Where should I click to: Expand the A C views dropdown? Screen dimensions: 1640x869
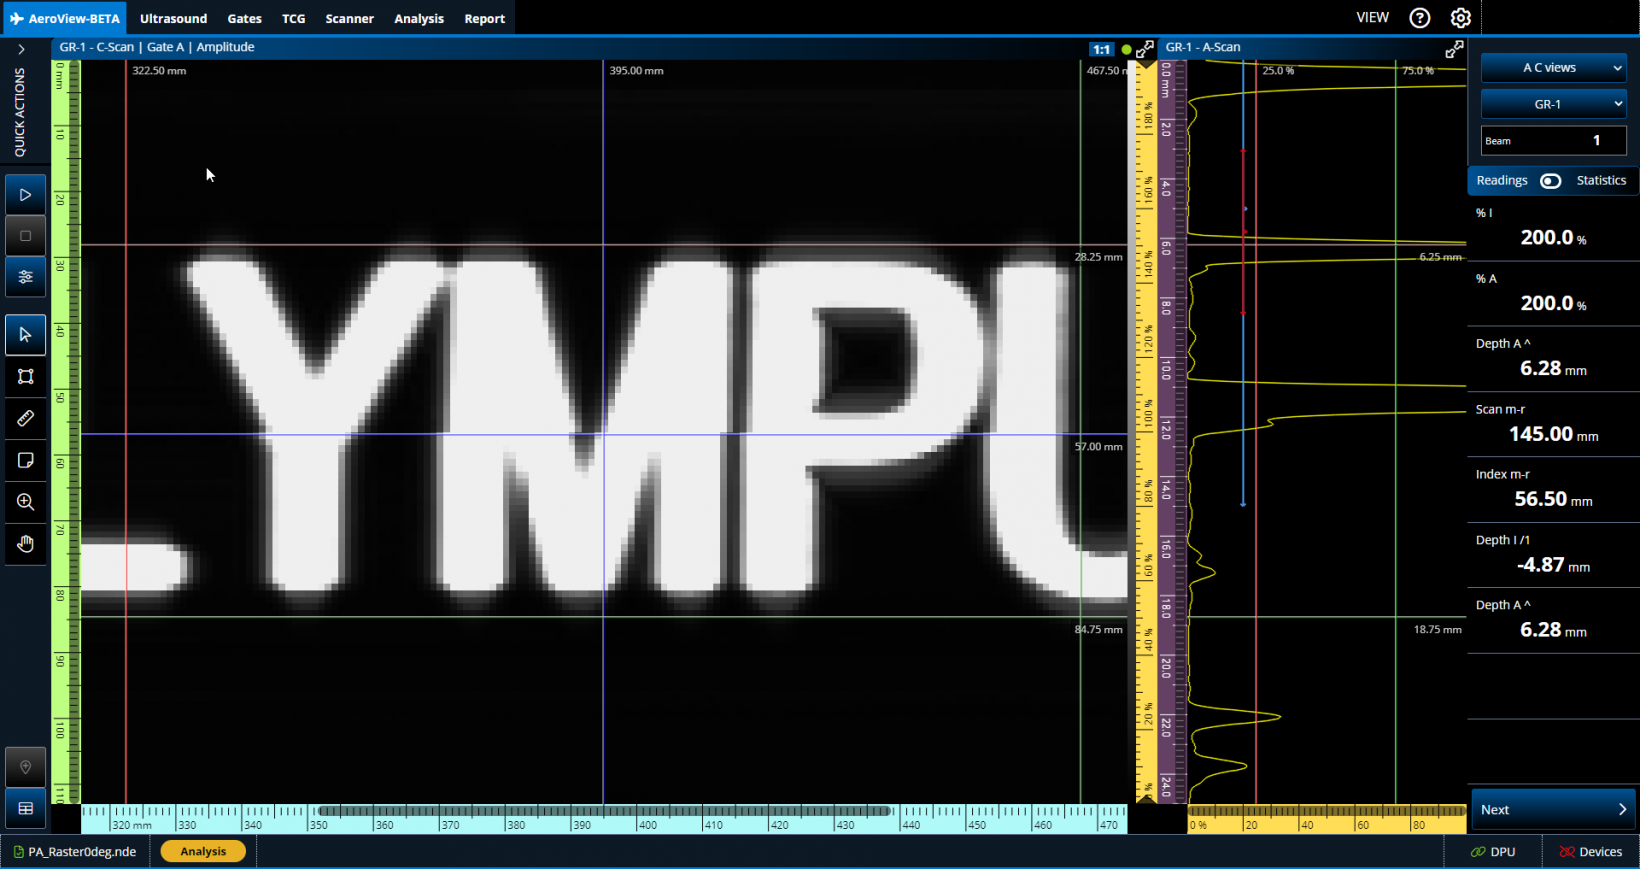(x=1553, y=68)
